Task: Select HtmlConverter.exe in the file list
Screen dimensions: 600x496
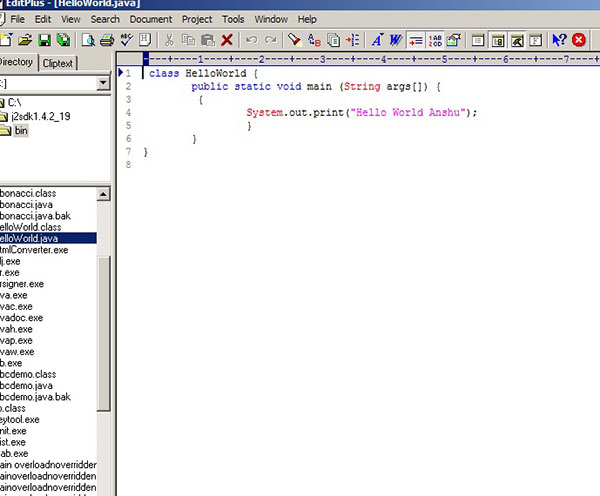Action: click(x=34, y=250)
